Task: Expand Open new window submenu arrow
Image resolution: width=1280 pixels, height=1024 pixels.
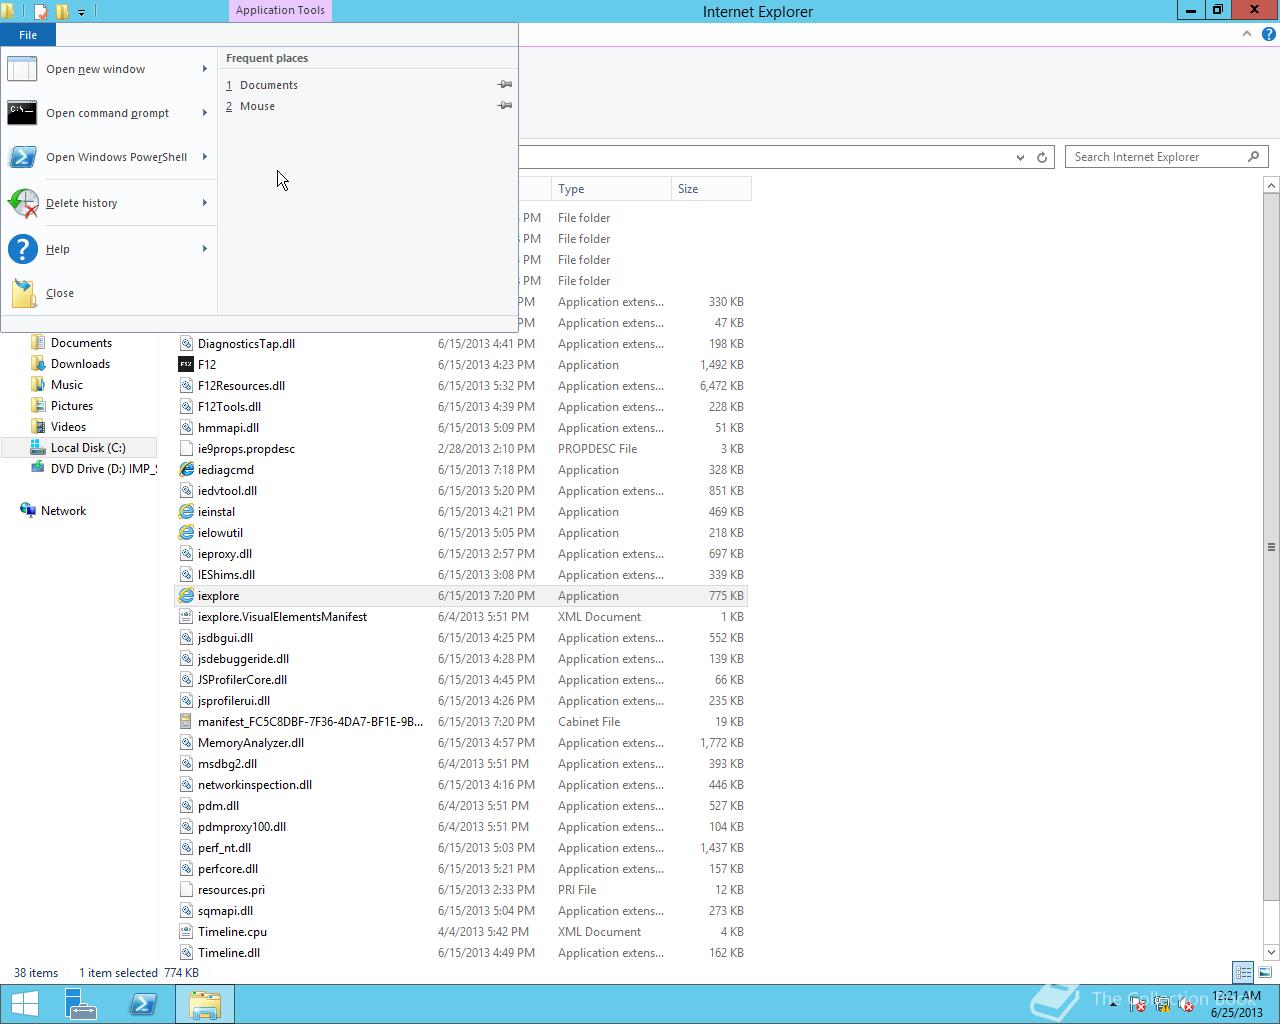Action: click(x=204, y=69)
